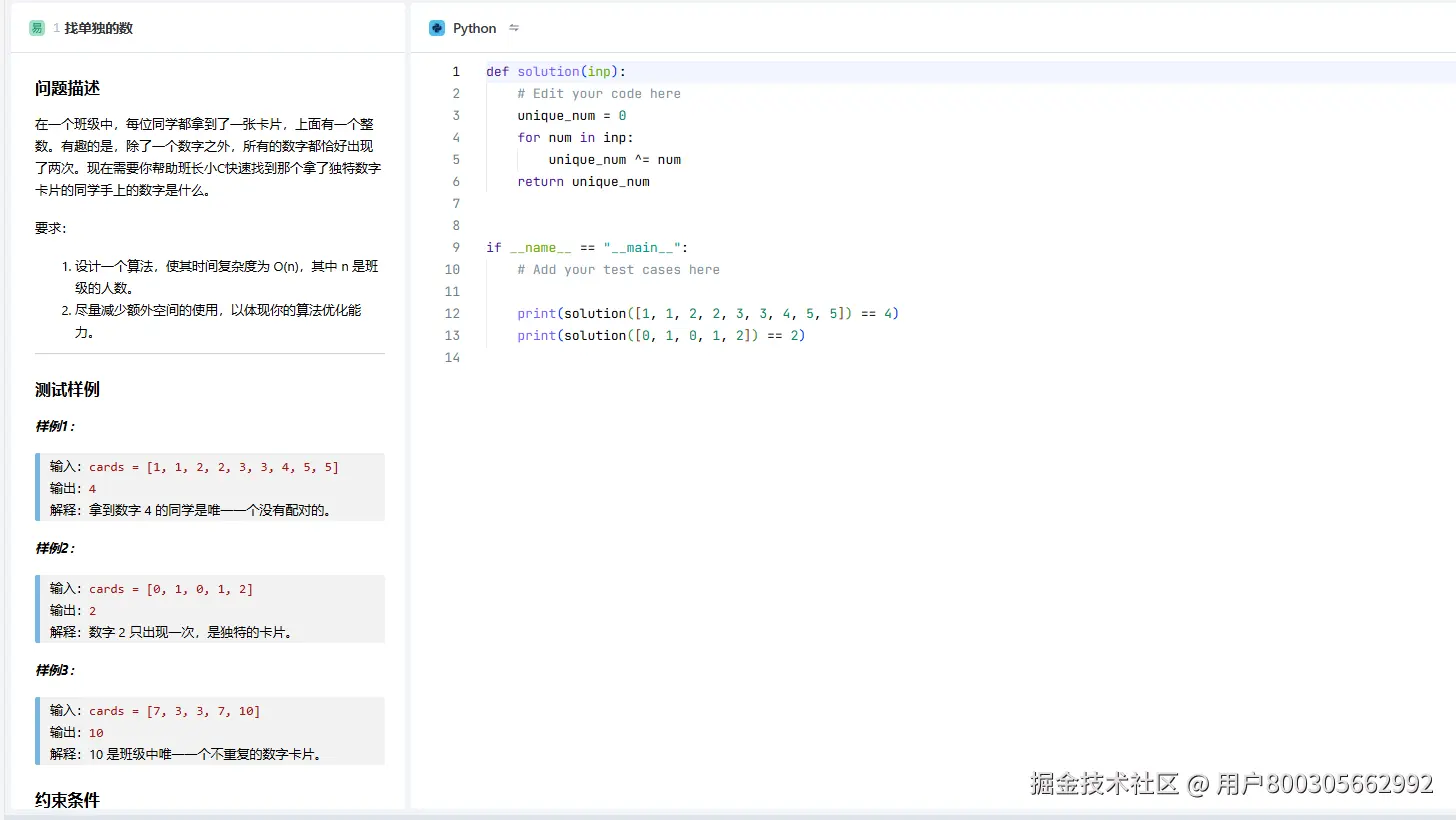Click the print statement comparing to 2
This screenshot has height=820, width=1456.
(661, 336)
